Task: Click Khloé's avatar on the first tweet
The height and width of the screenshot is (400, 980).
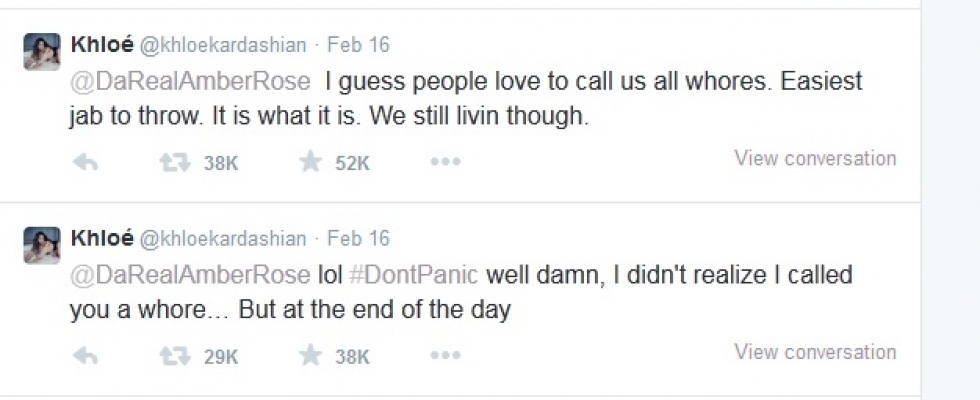Action: point(42,52)
